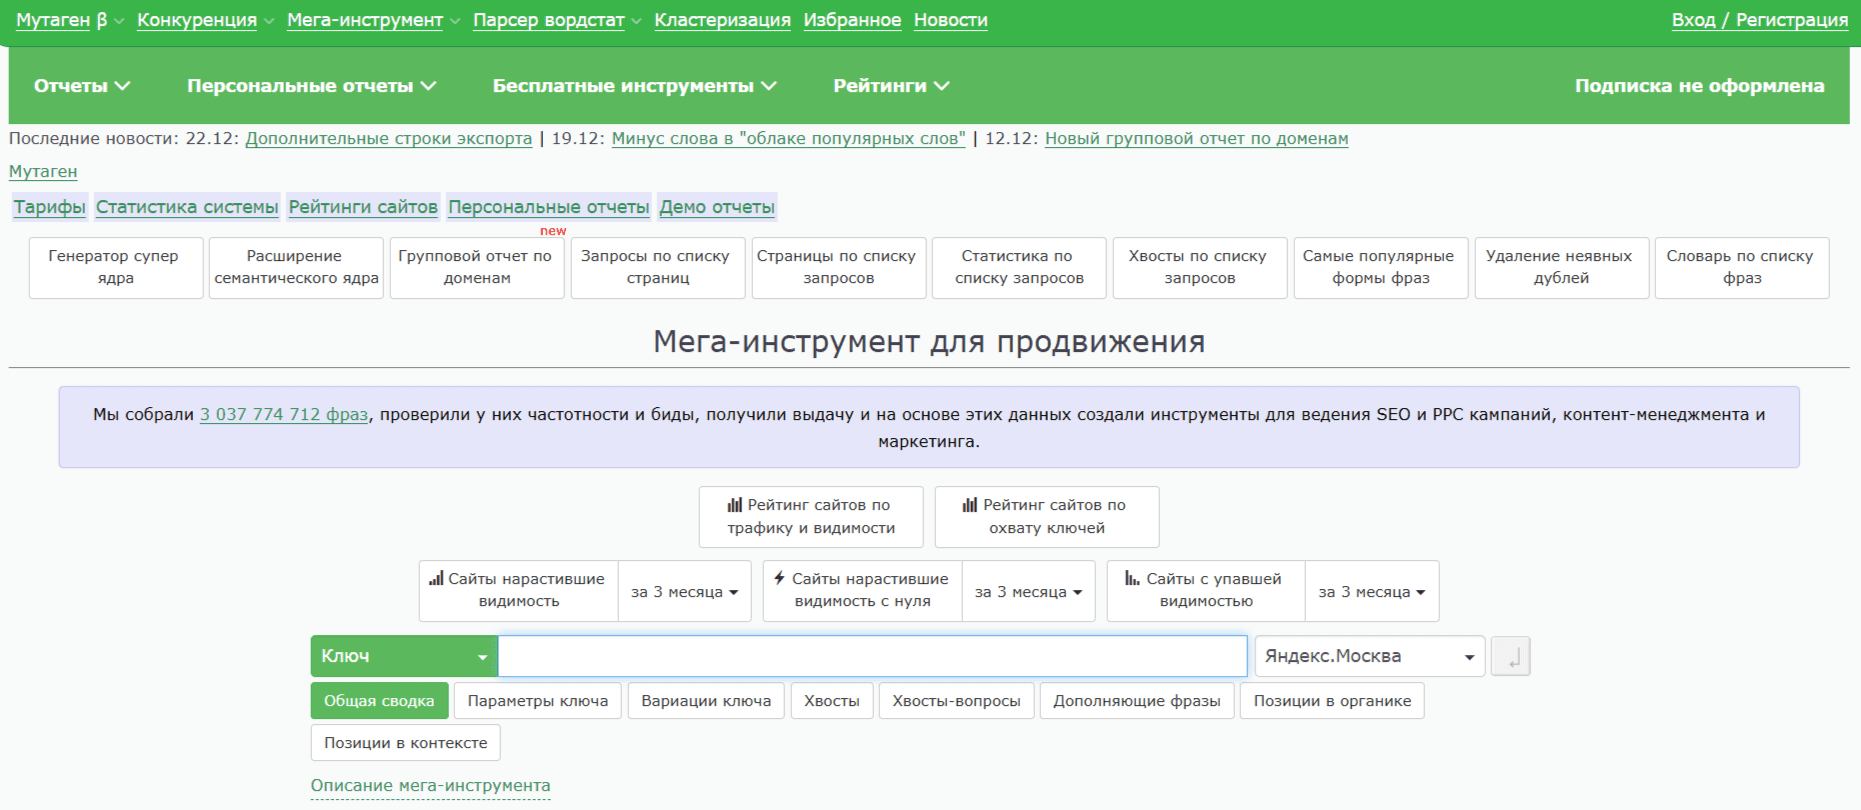Open Словарь по списку фраз tool
The height and width of the screenshot is (810, 1861).
[1742, 268]
